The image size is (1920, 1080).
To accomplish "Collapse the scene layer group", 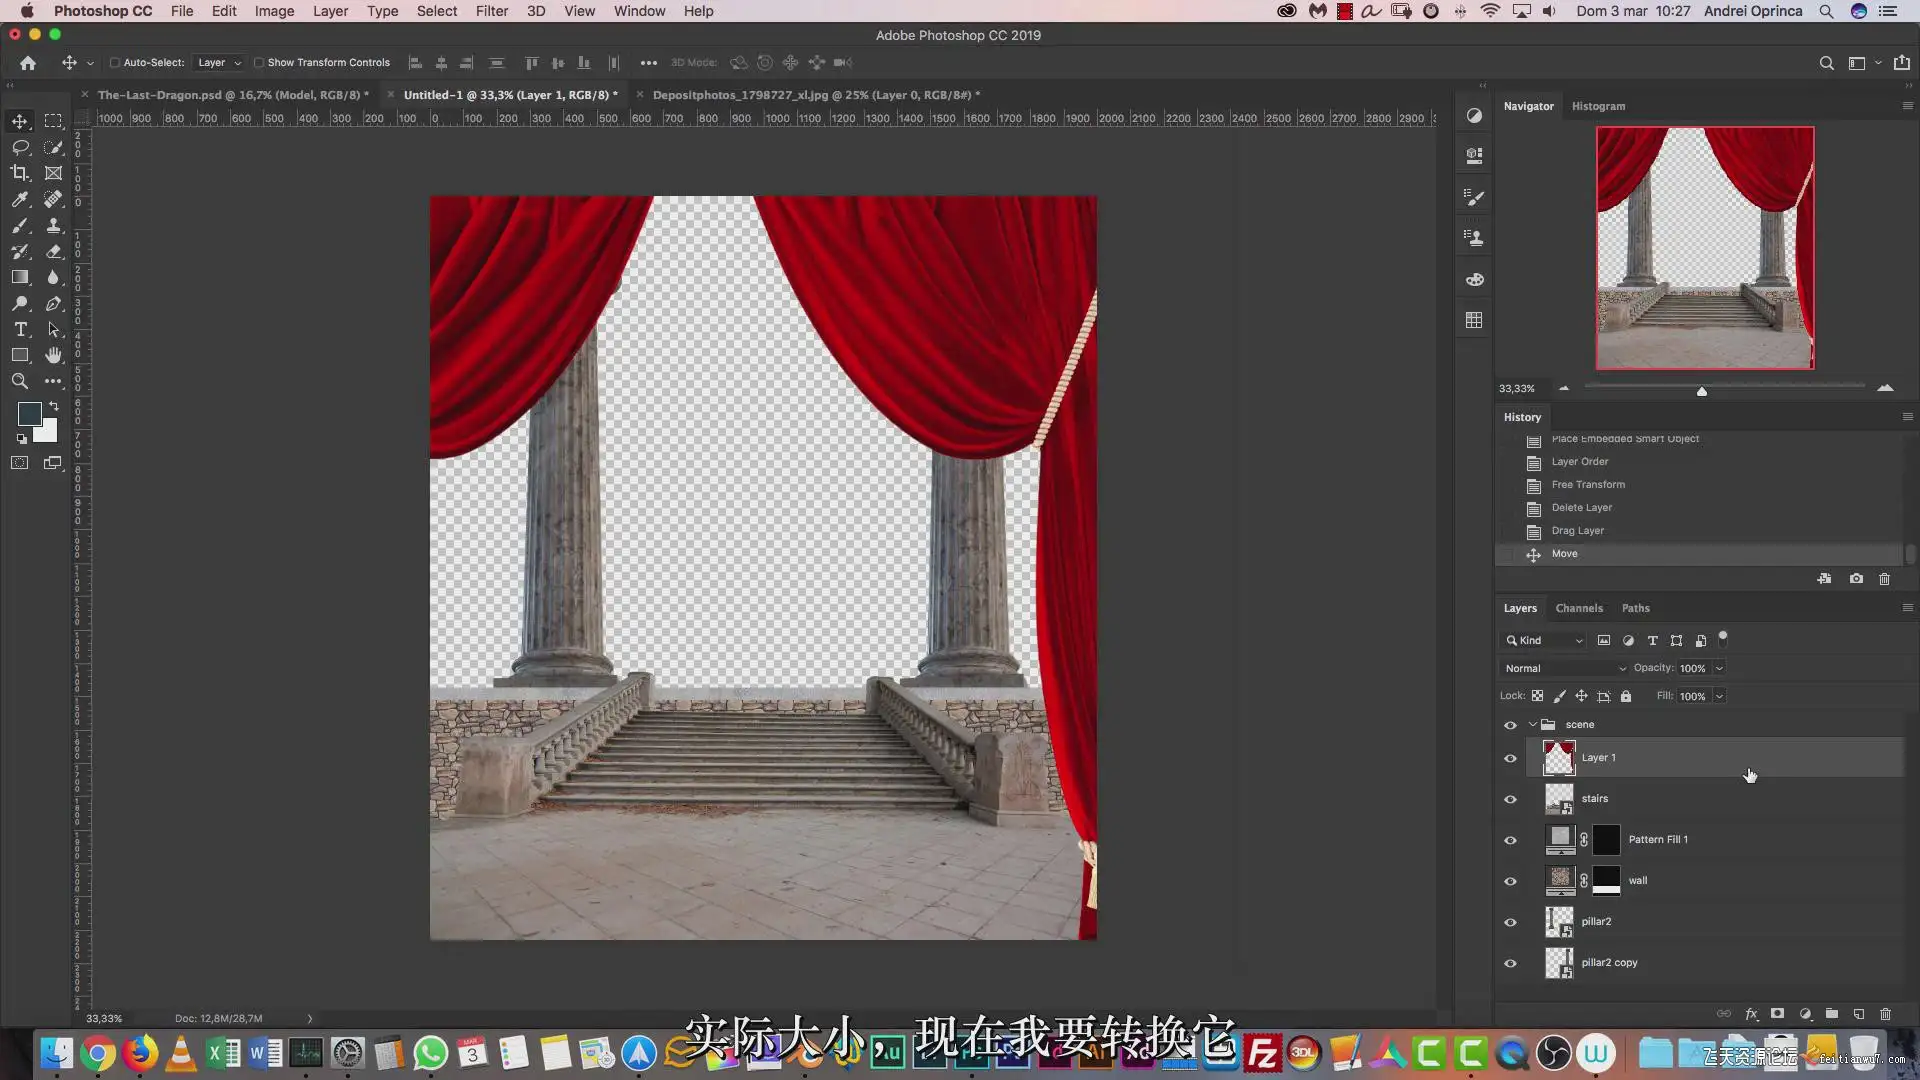I will 1532,725.
